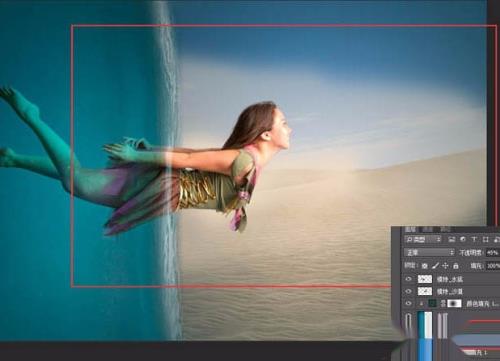Open the 正常 blend mode dropdown
The image size is (500, 361).
430,253
